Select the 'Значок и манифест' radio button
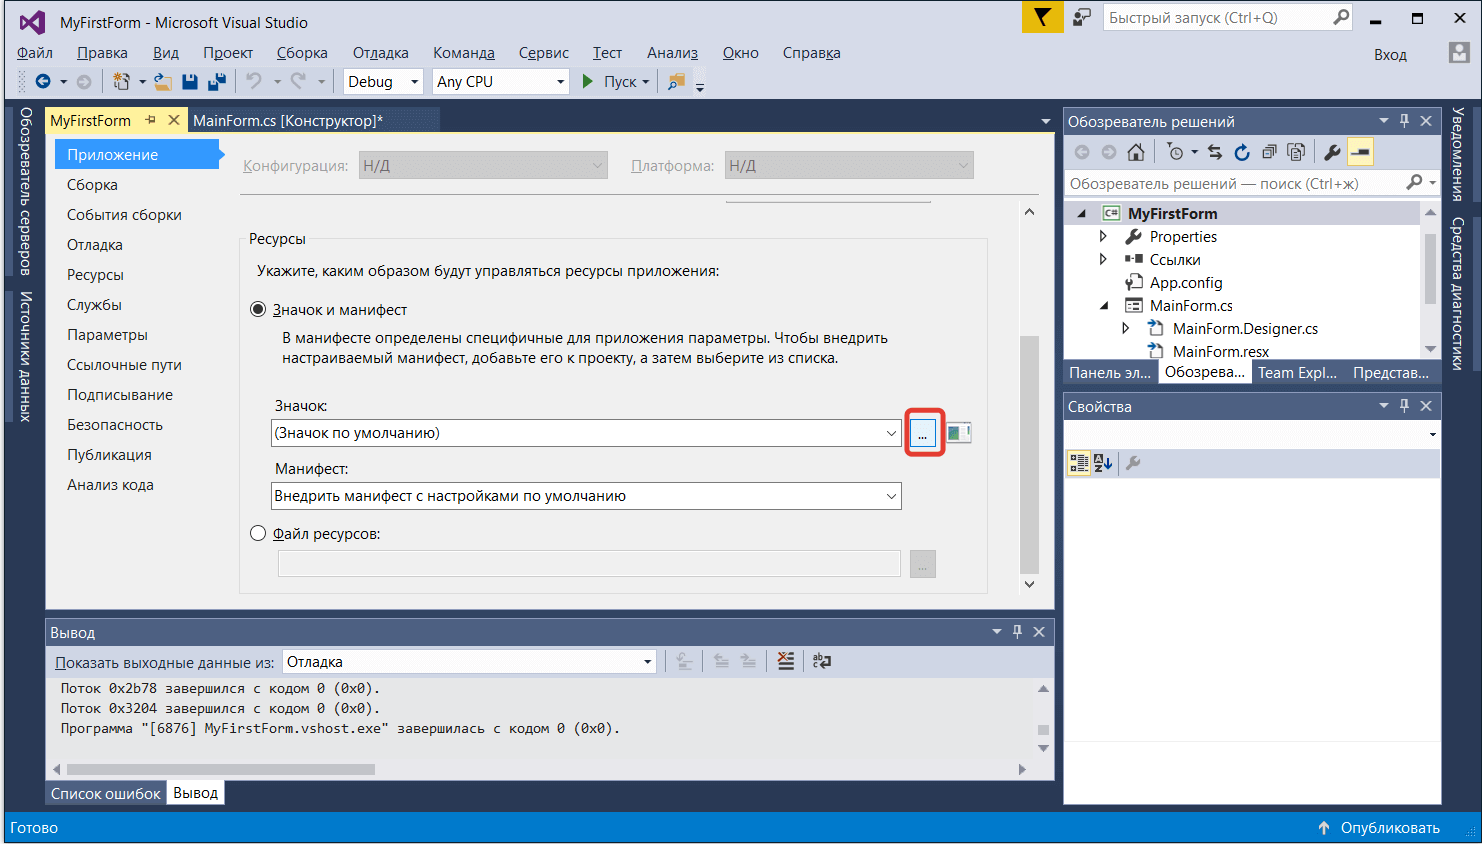 click(x=258, y=310)
